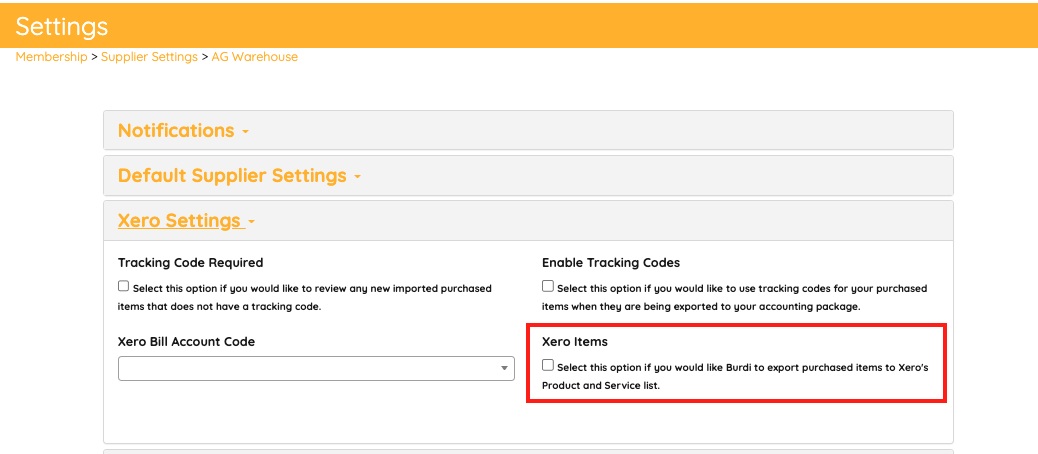Open Supplier Settings breadcrumb link
The width and height of the screenshot is (1038, 454).
point(149,57)
